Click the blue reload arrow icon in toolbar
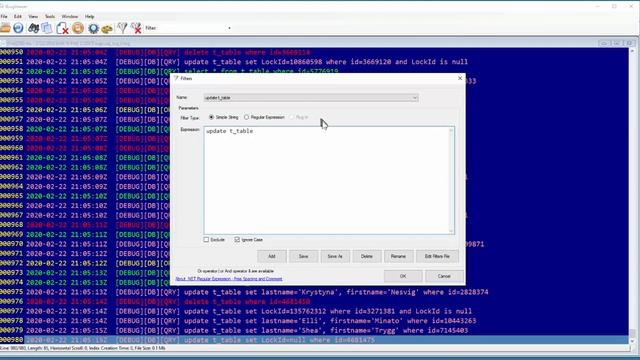The height and width of the screenshot is (360, 640). [x=18, y=28]
